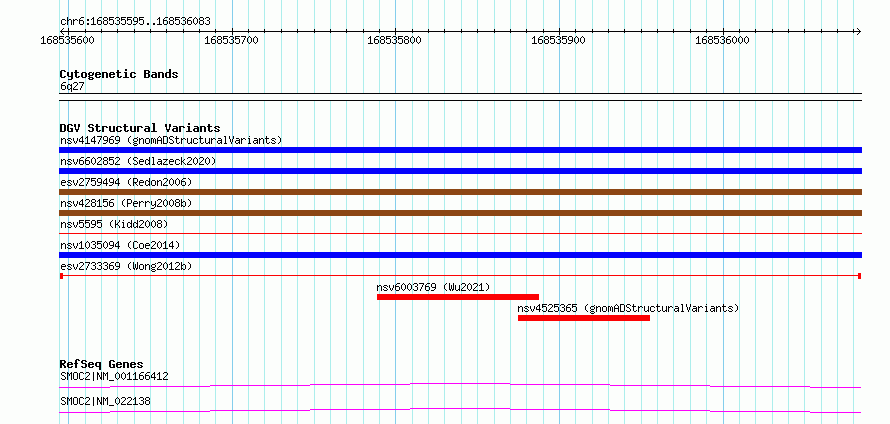The width and height of the screenshot is (890, 424).
Task: Select the magenta line under SMOC2|NM_022138
Action: coord(460,410)
